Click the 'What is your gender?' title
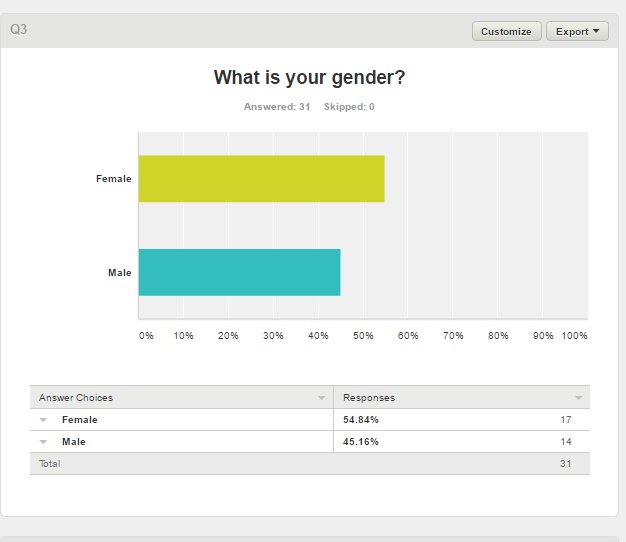The image size is (626, 542). tap(309, 78)
